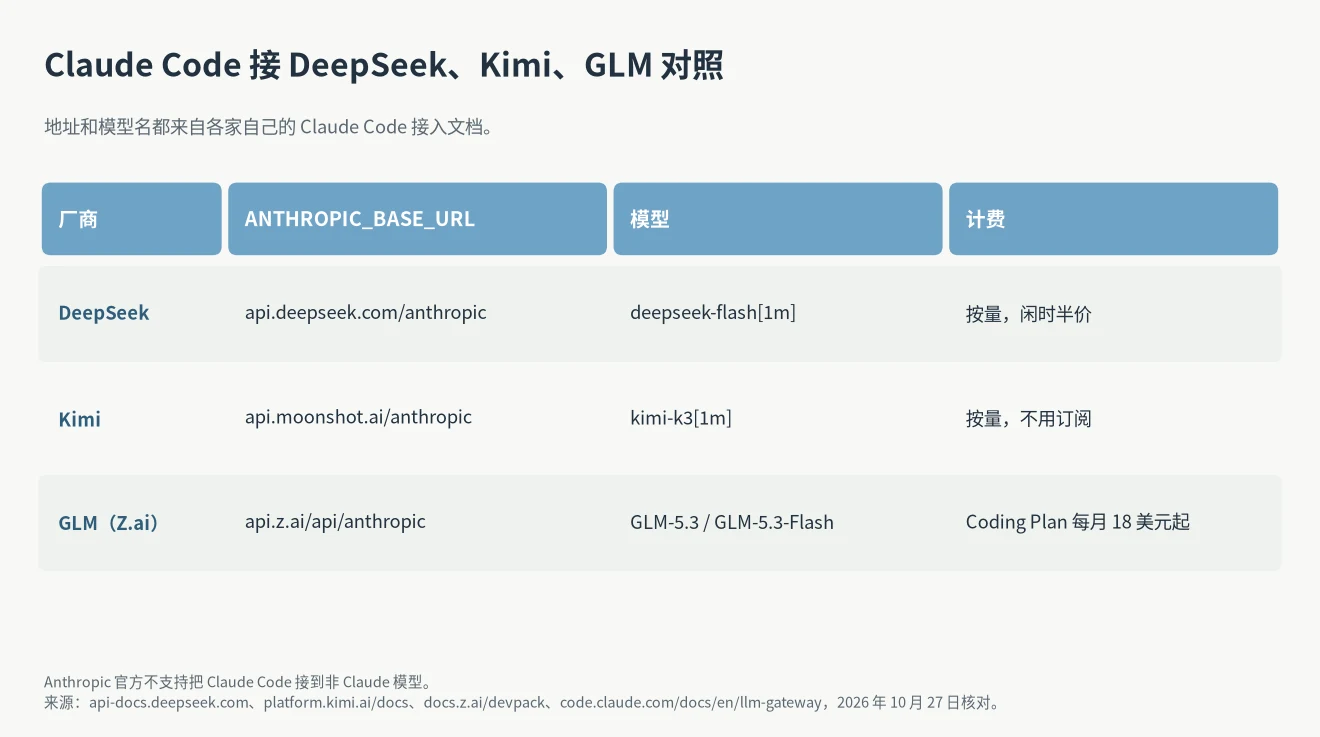Screen dimensions: 1320x737
Task: Click the "api.deepseek.com/anthropic" URL cell
Action: 366,313
